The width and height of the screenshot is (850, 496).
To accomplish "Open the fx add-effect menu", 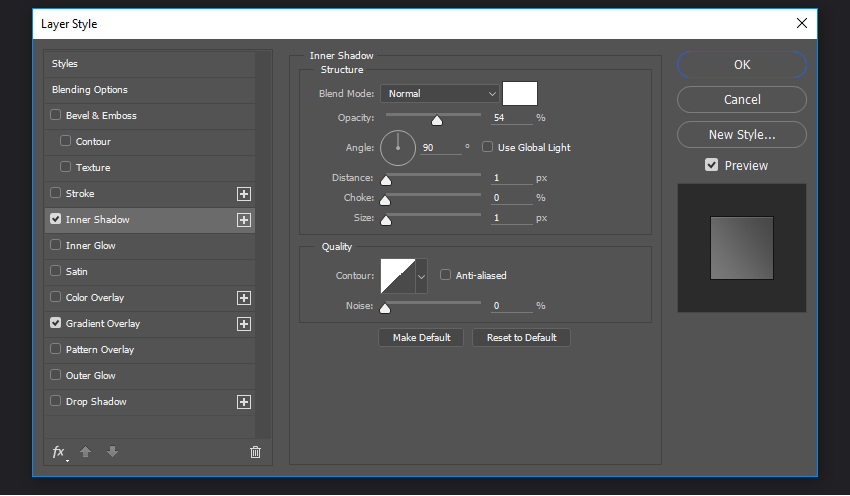I will coord(59,452).
